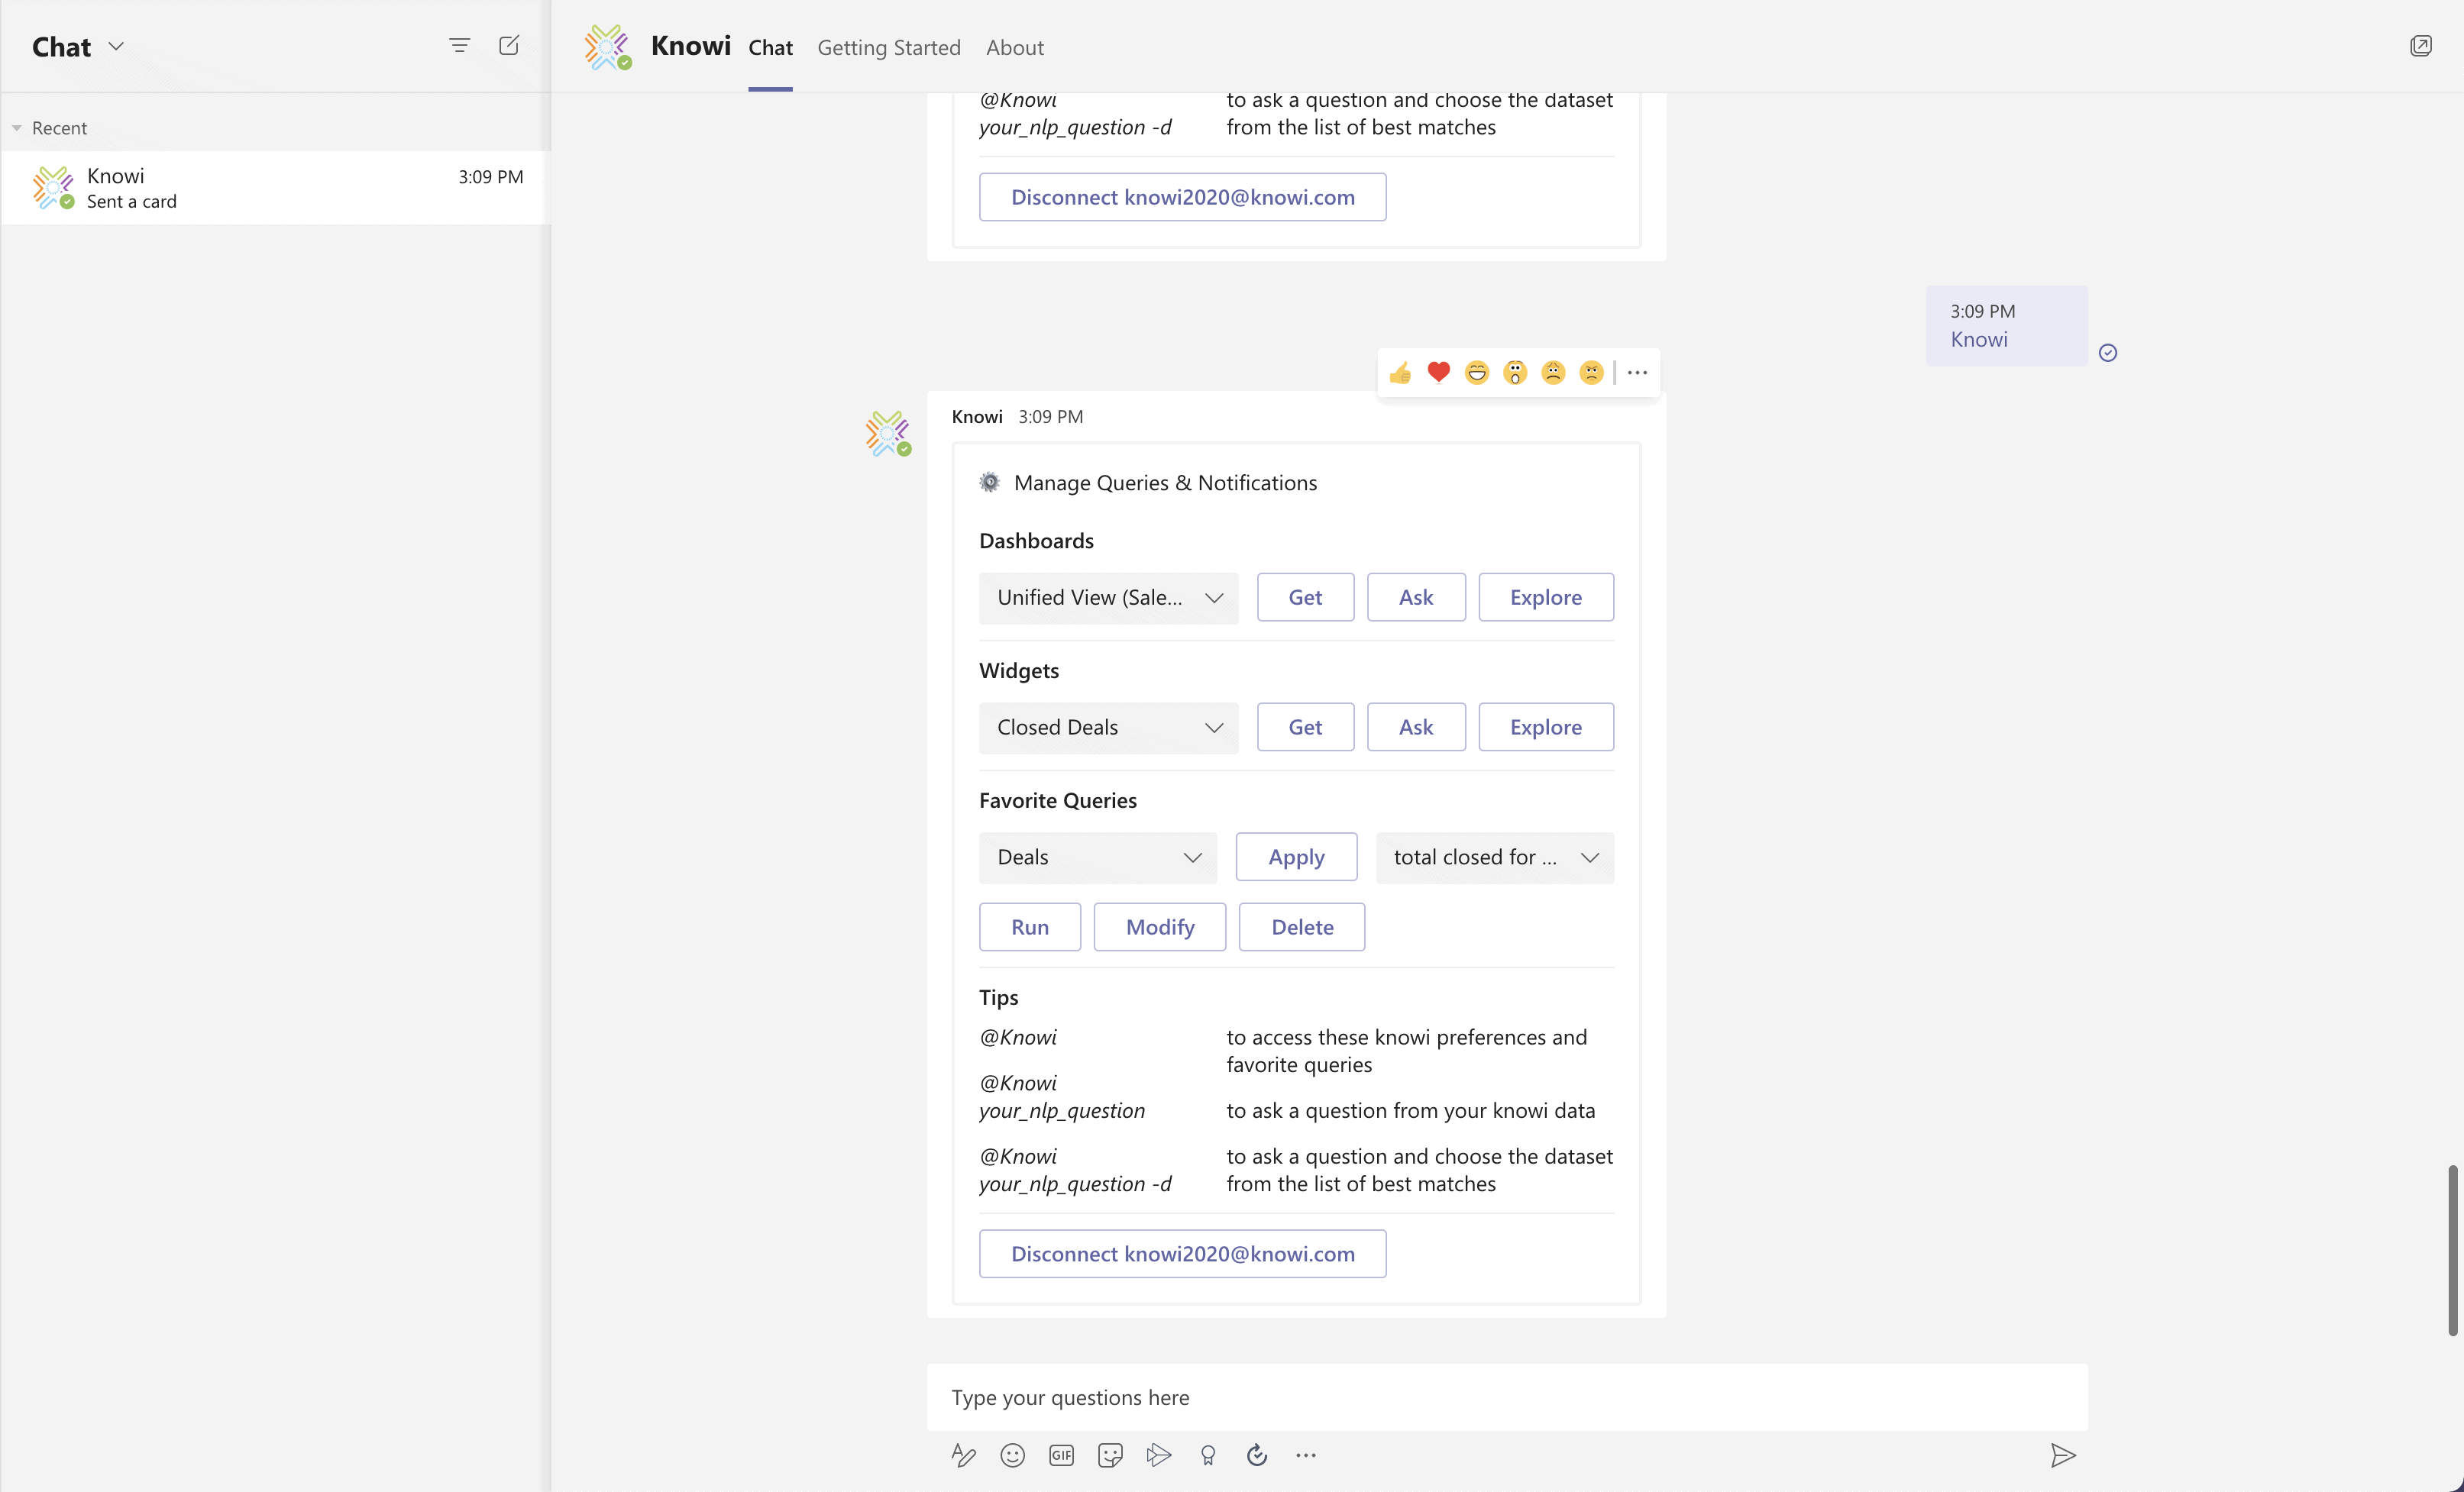This screenshot has width=2464, height=1492.
Task: Click 'Manage Queries & Notifications' card title
Action: pyautogui.click(x=1165, y=483)
